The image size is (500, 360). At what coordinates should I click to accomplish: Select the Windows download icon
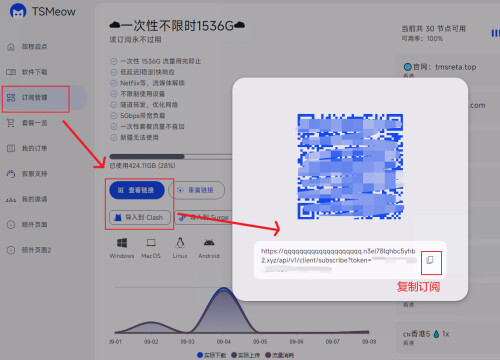(x=122, y=243)
